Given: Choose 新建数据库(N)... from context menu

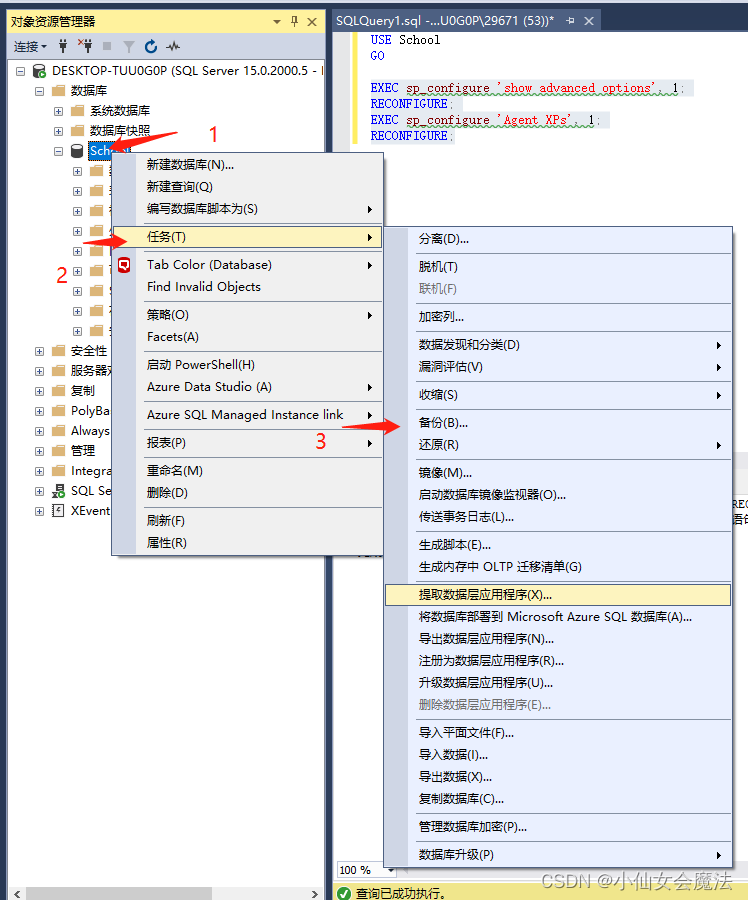Looking at the screenshot, I should point(248,165).
